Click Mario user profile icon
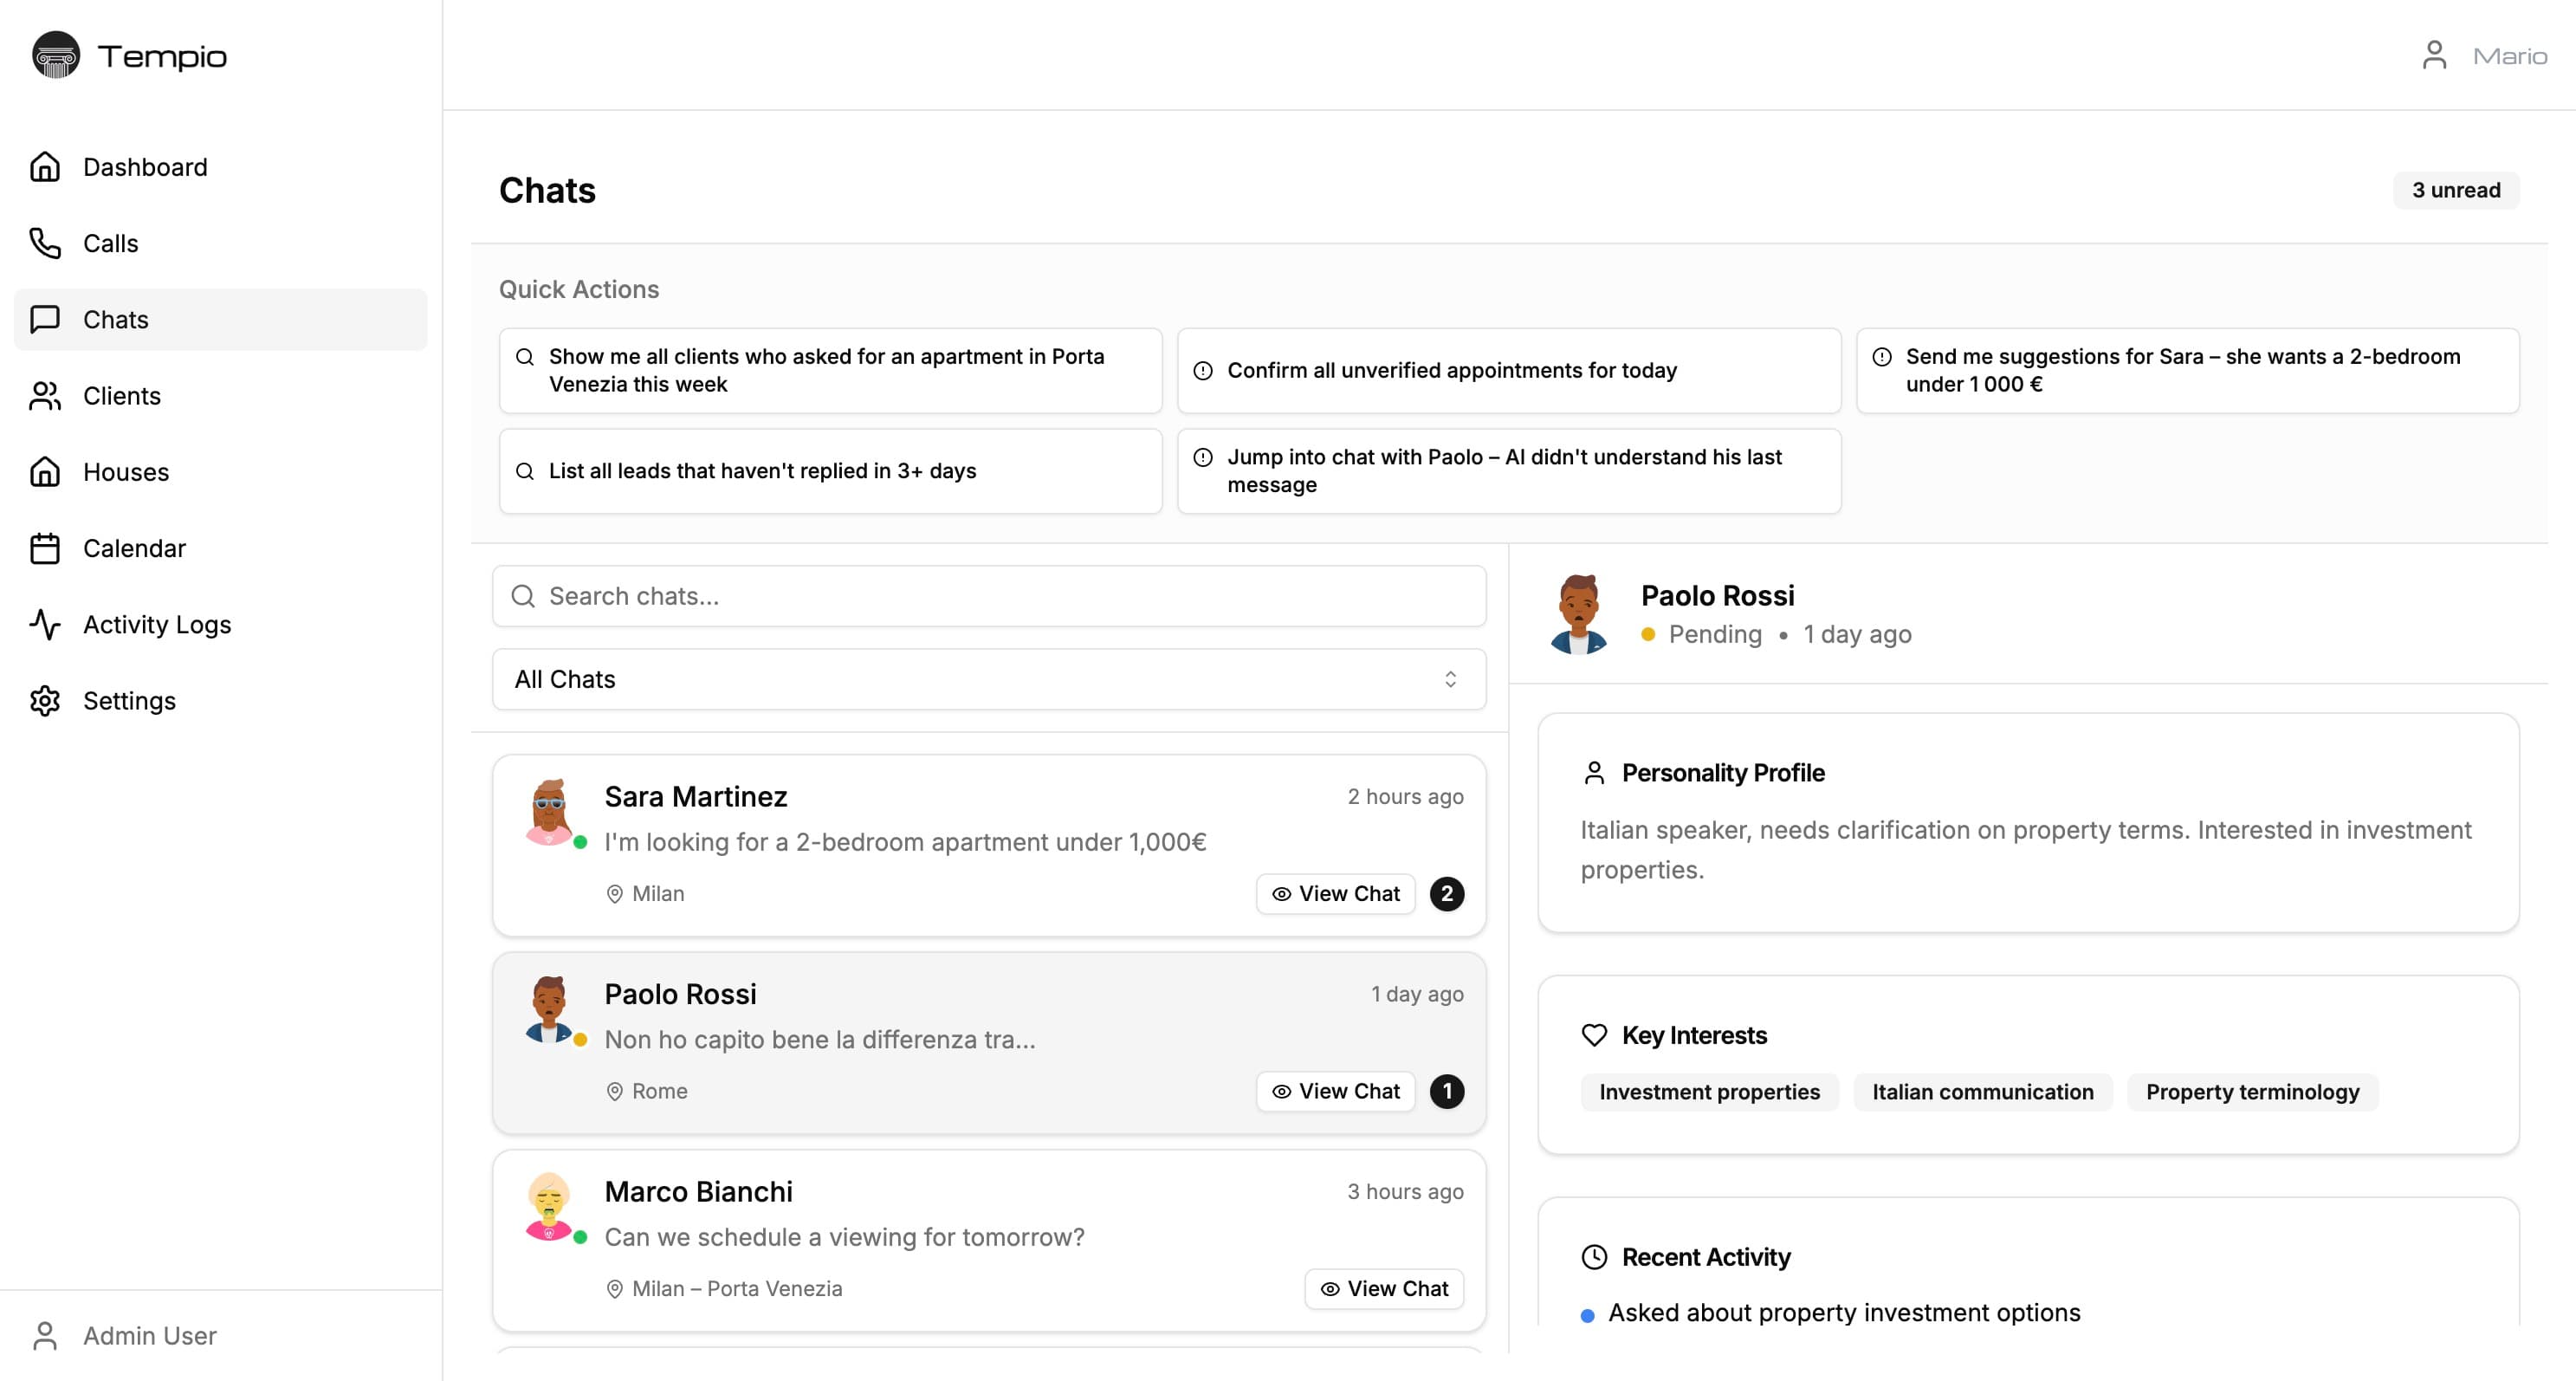This screenshot has height=1381, width=2576. [2434, 55]
